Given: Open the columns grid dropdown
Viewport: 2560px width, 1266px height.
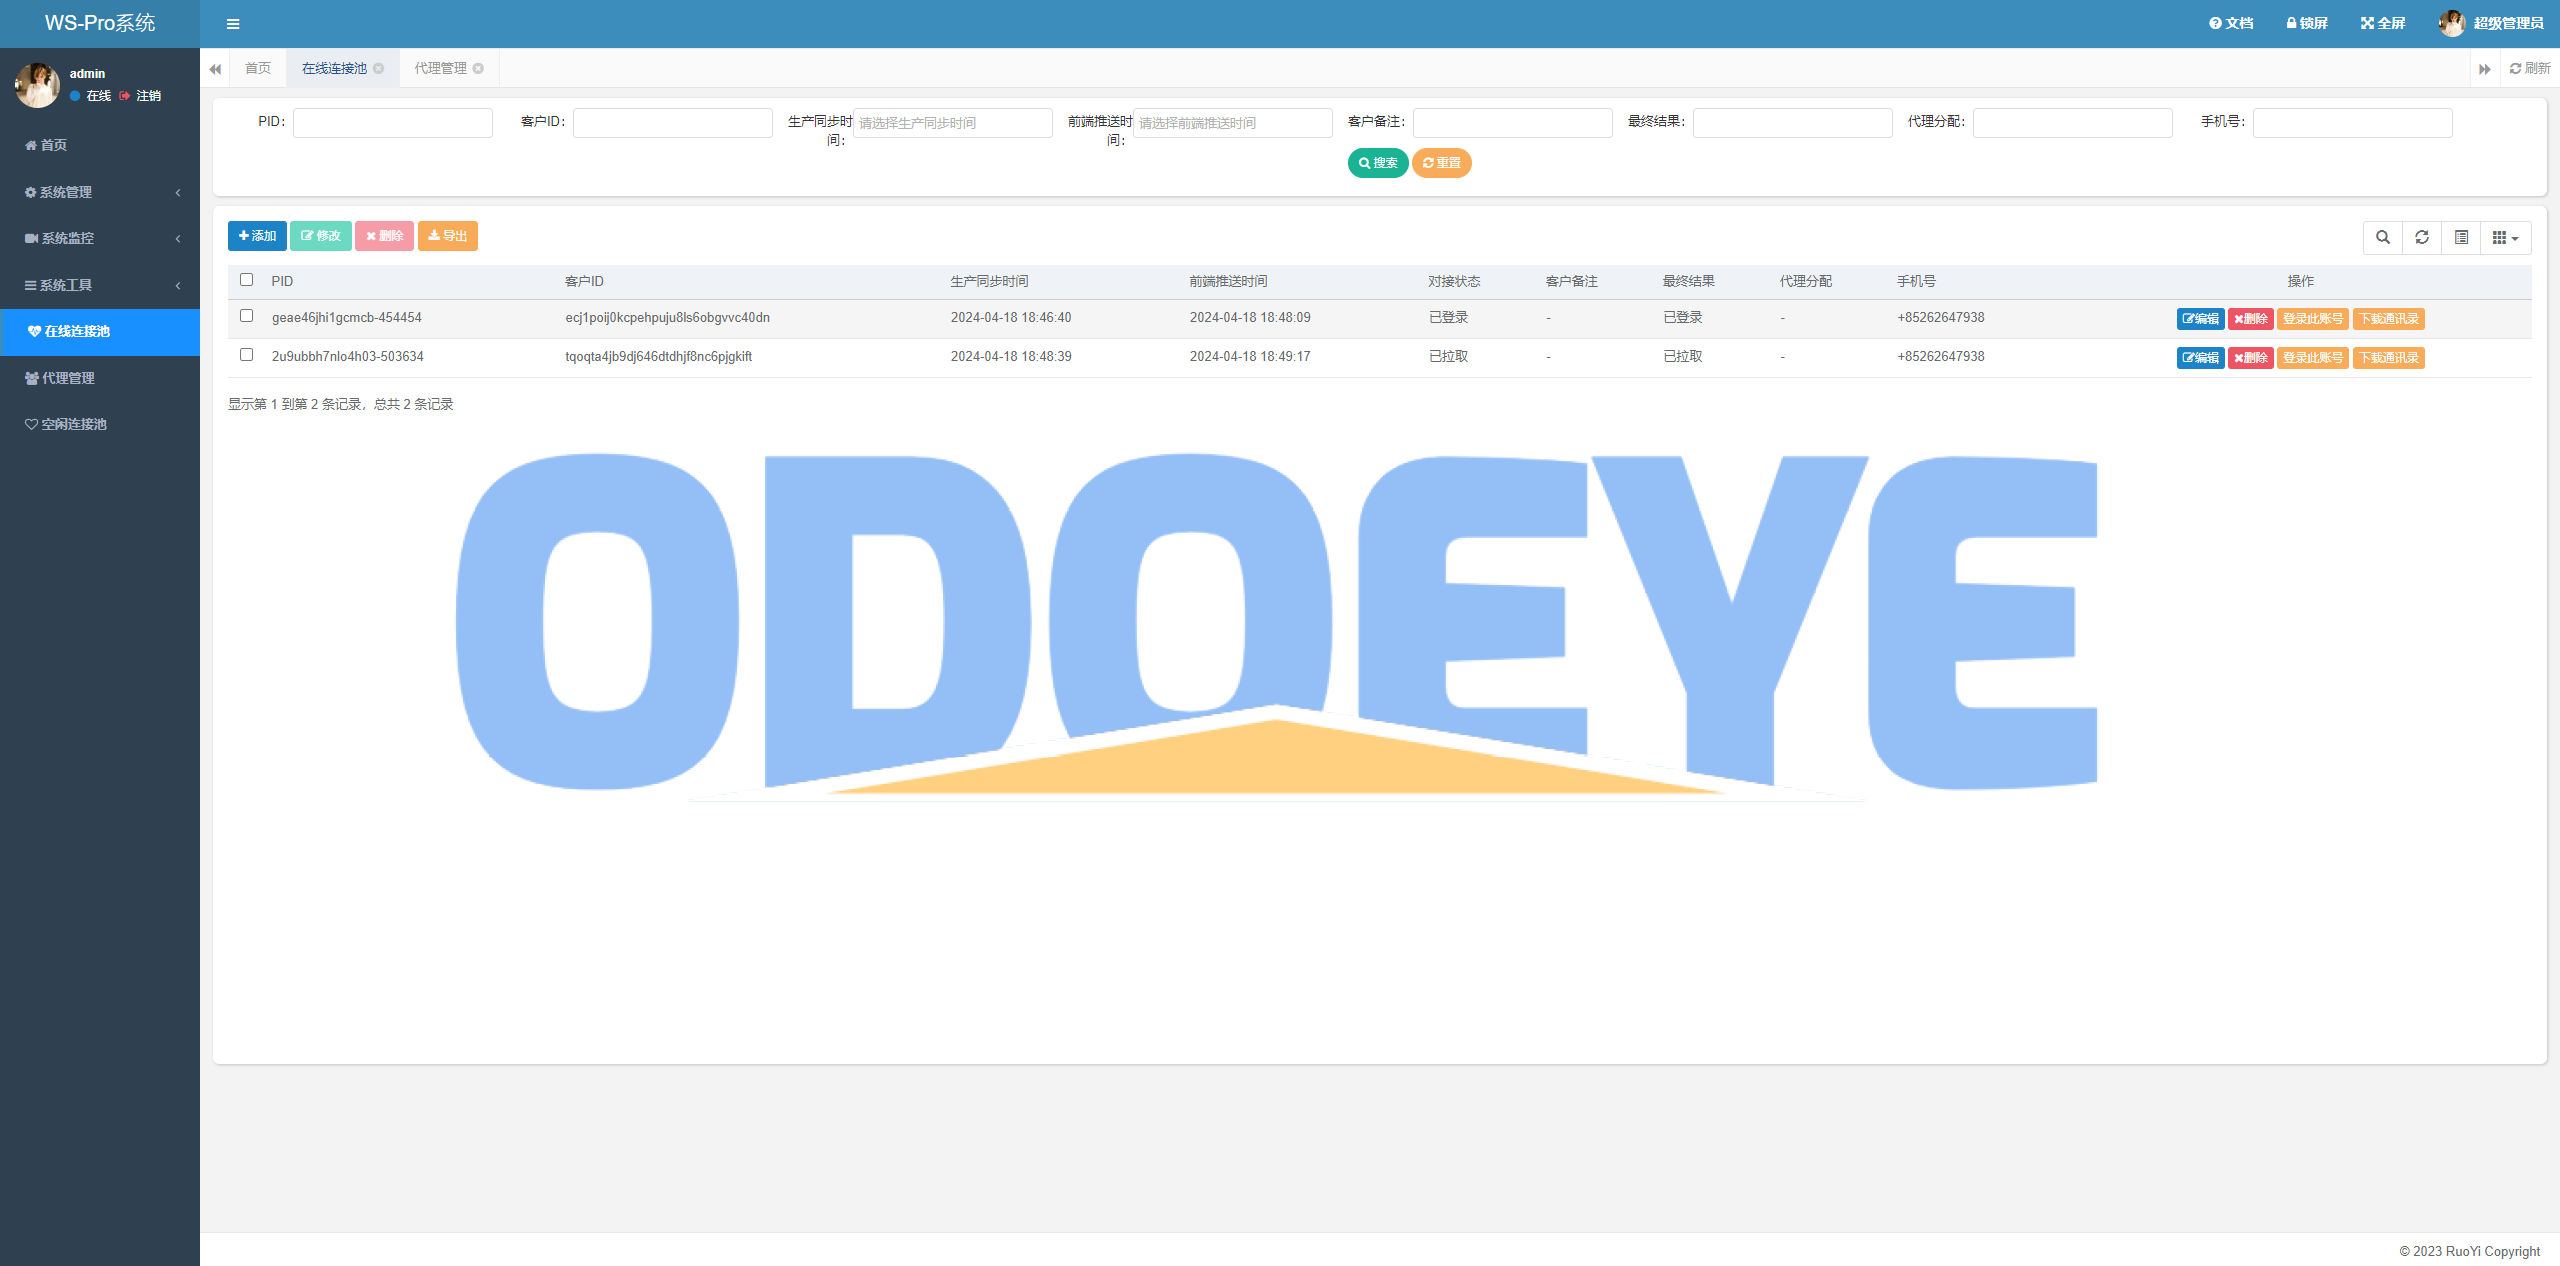Looking at the screenshot, I should pos(2505,237).
